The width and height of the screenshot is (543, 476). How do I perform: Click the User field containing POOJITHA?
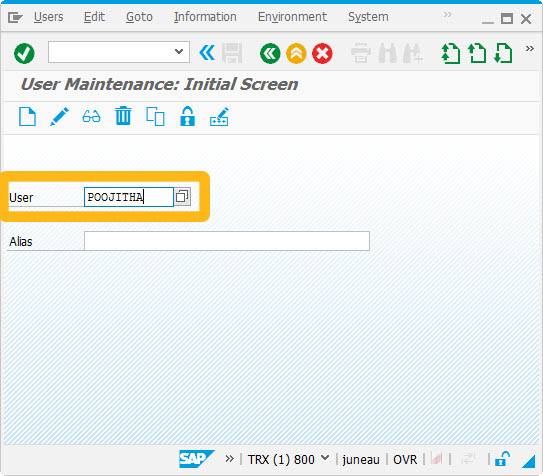129,197
